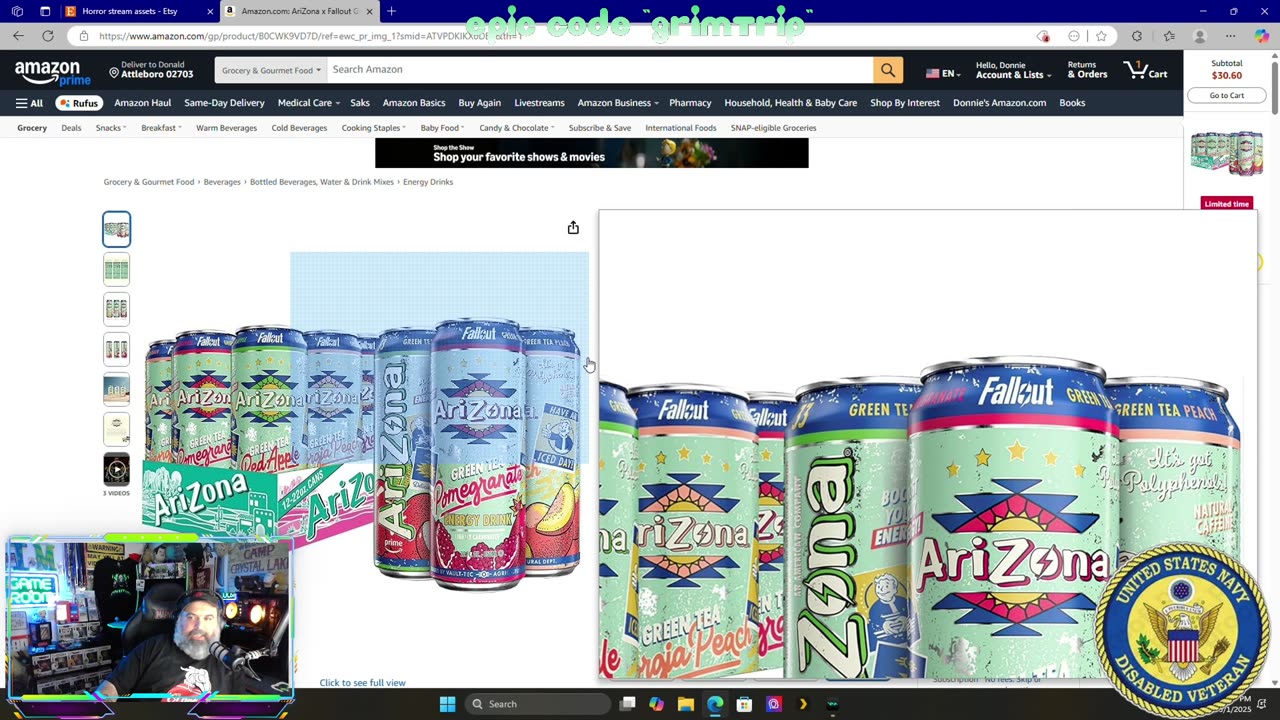Expand the Snacks submenu

110,128
